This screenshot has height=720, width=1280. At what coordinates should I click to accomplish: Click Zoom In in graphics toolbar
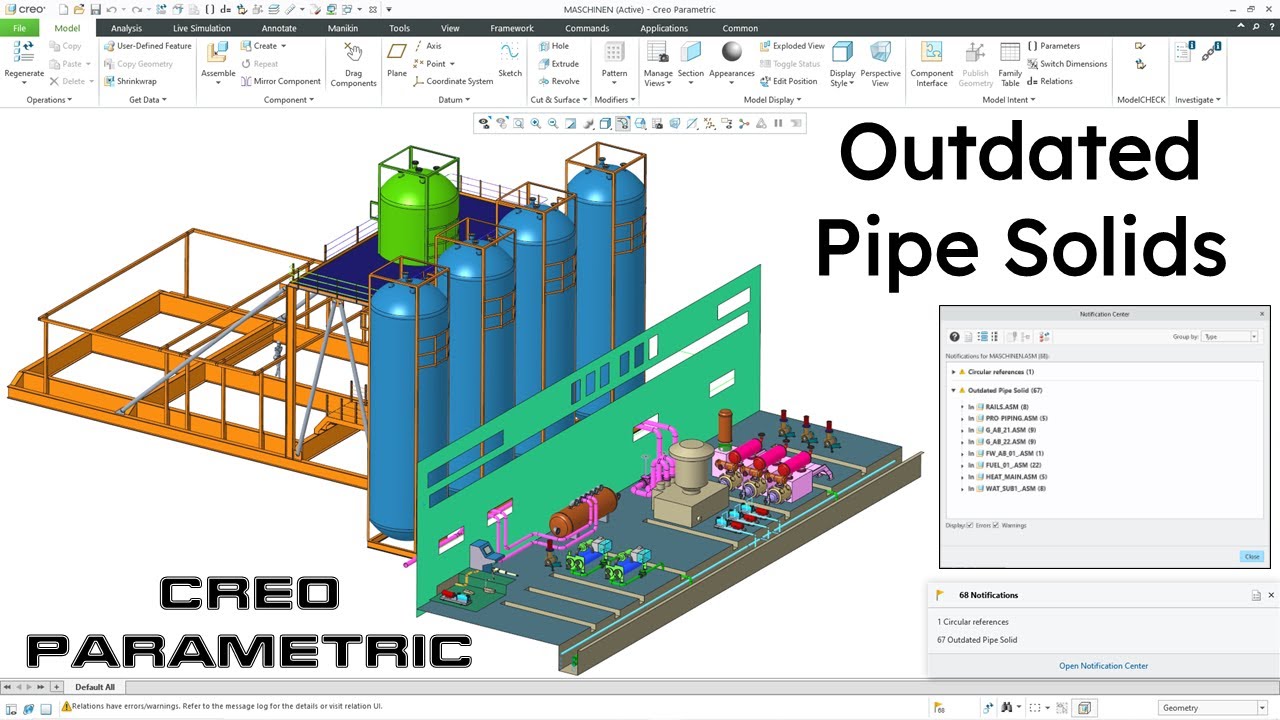pyautogui.click(x=535, y=123)
